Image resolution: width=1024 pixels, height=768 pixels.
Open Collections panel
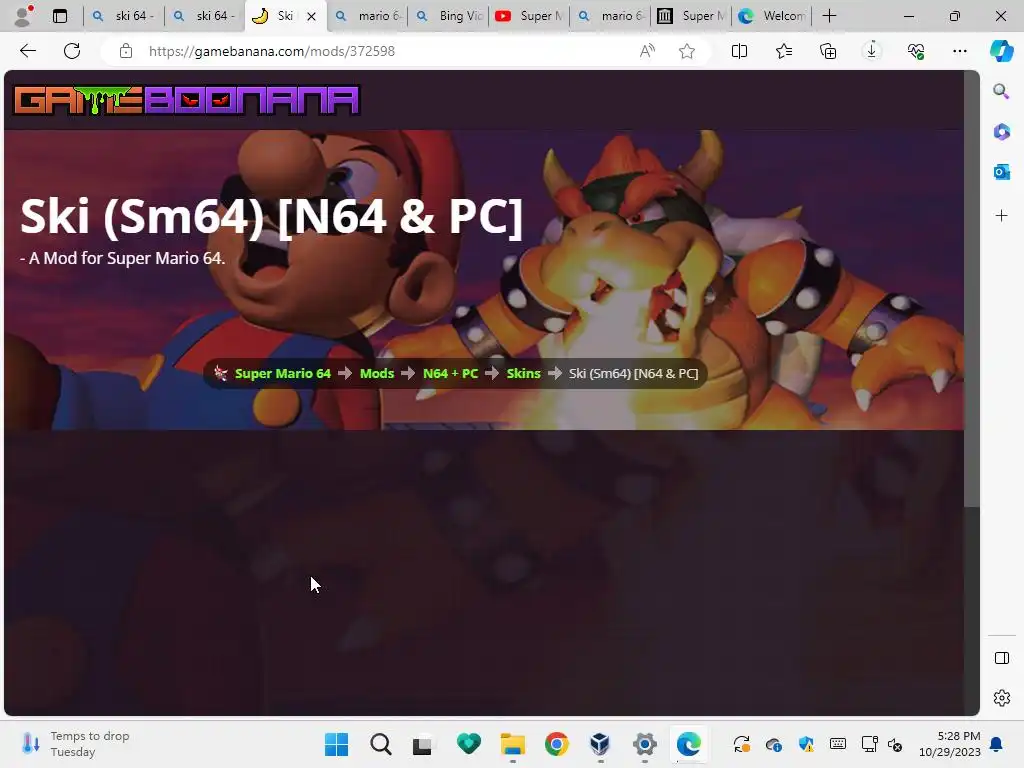pyautogui.click(x=828, y=51)
